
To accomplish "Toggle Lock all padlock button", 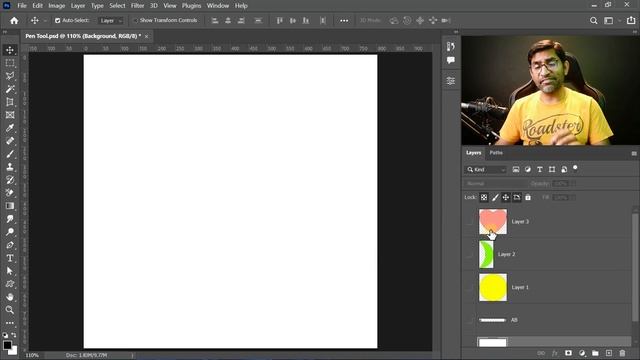I will coord(528,198).
